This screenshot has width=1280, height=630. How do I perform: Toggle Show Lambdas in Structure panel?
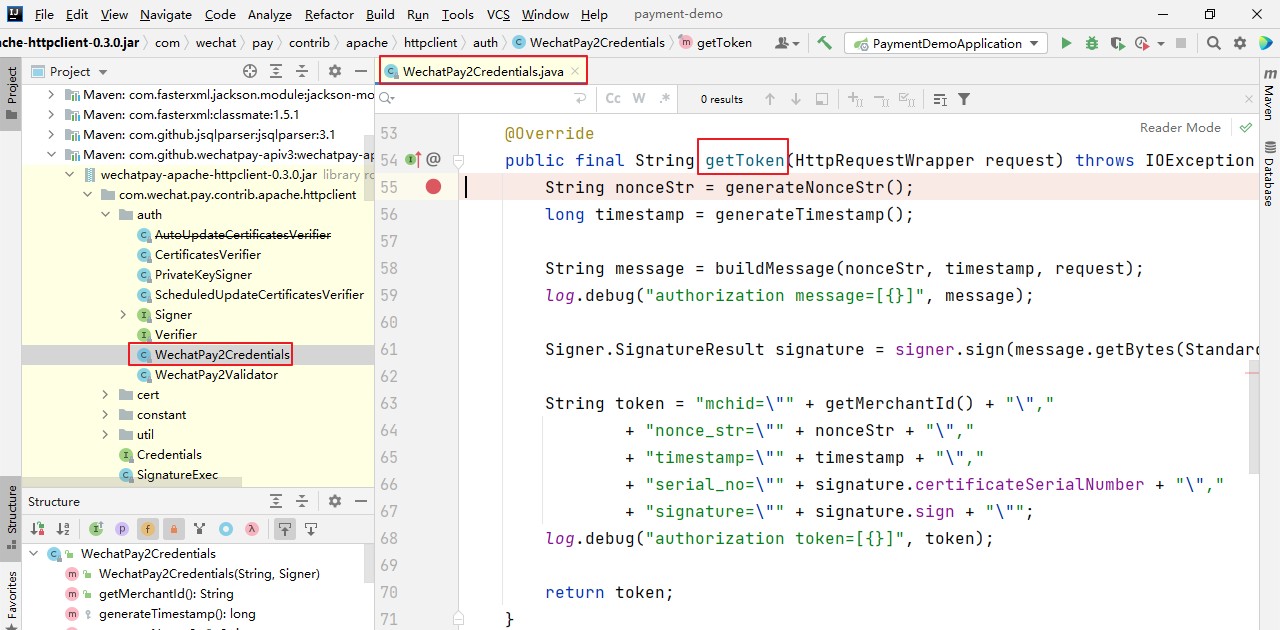253,529
